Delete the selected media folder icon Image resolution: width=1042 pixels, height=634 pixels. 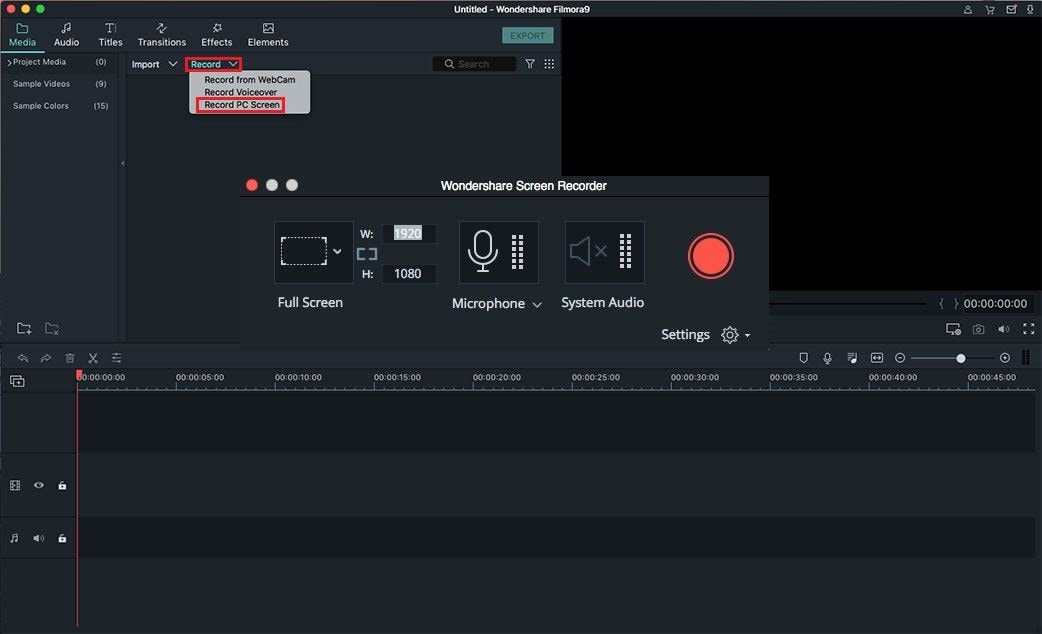(x=52, y=328)
